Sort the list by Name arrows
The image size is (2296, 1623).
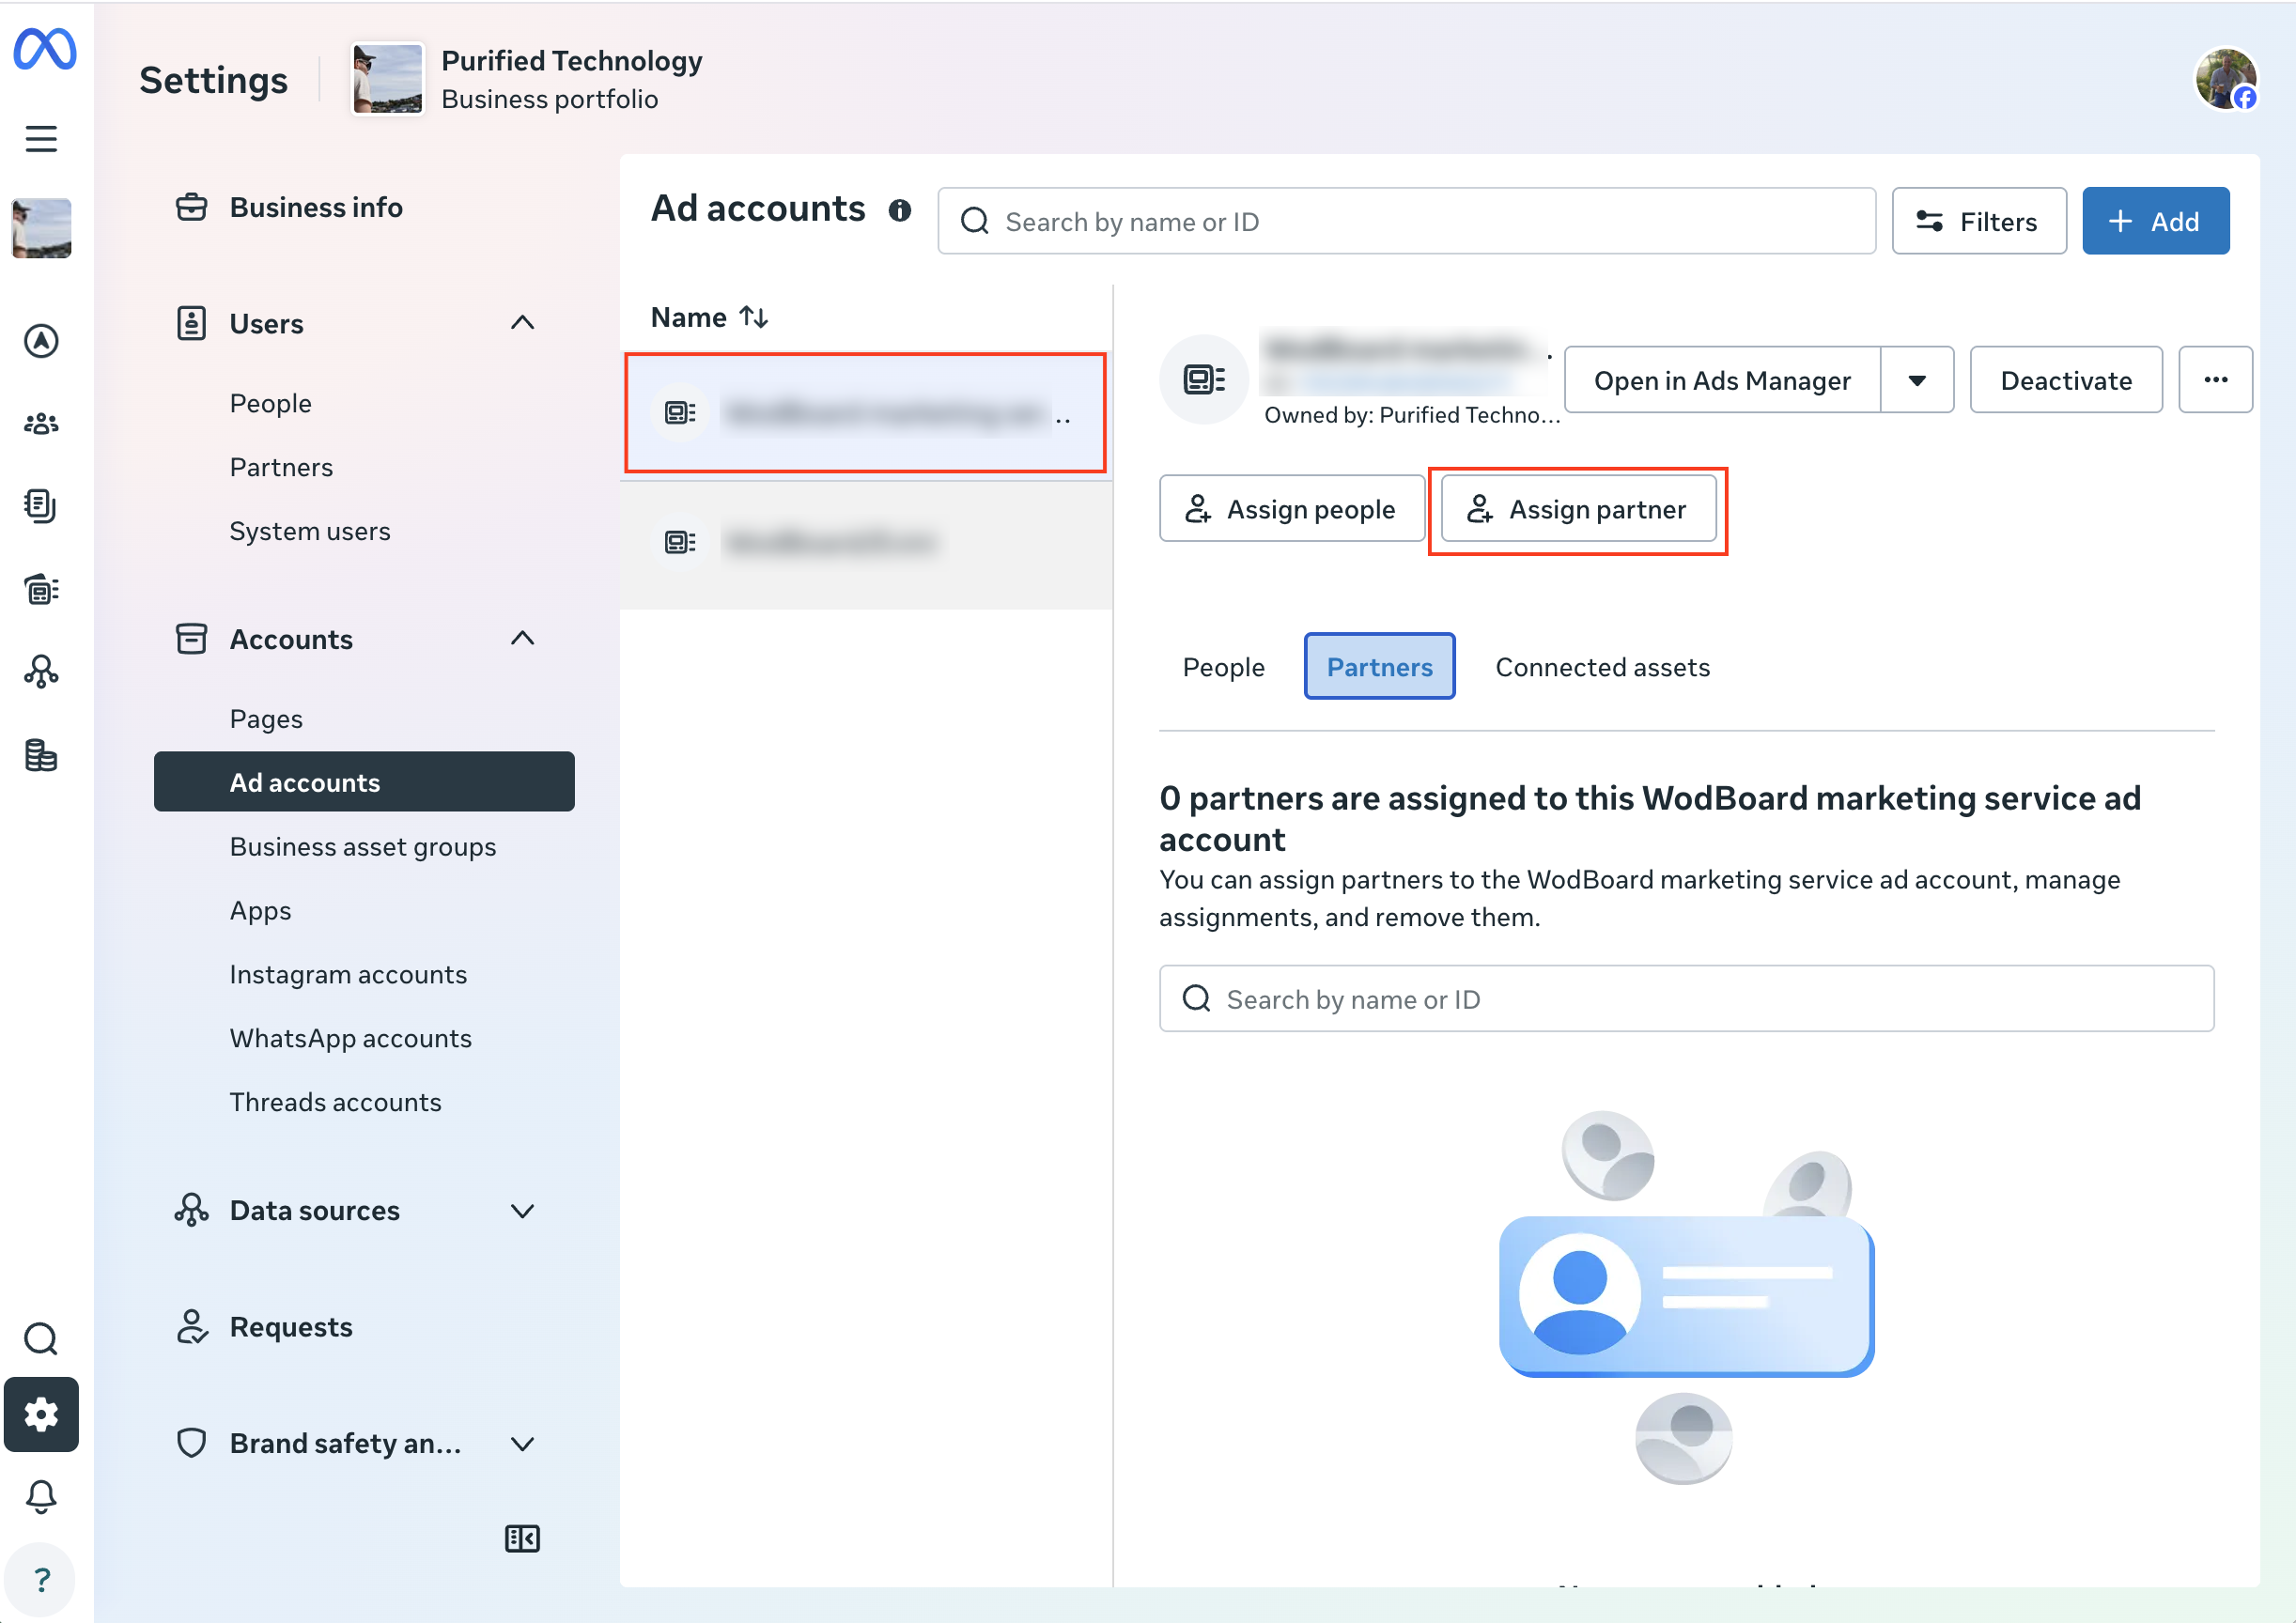pos(754,317)
